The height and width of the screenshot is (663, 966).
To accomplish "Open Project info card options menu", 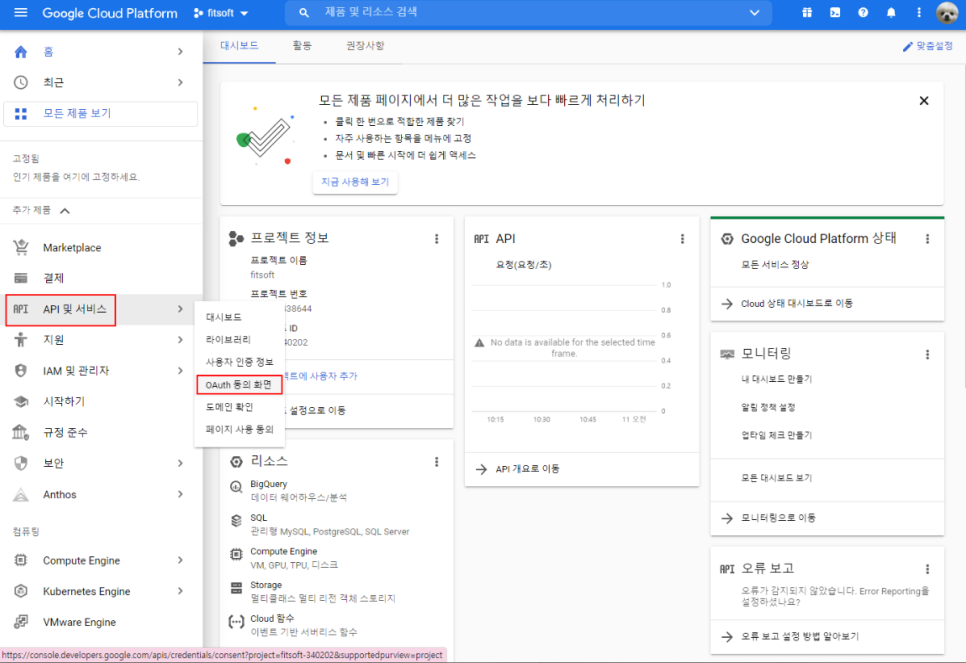I will tap(437, 238).
